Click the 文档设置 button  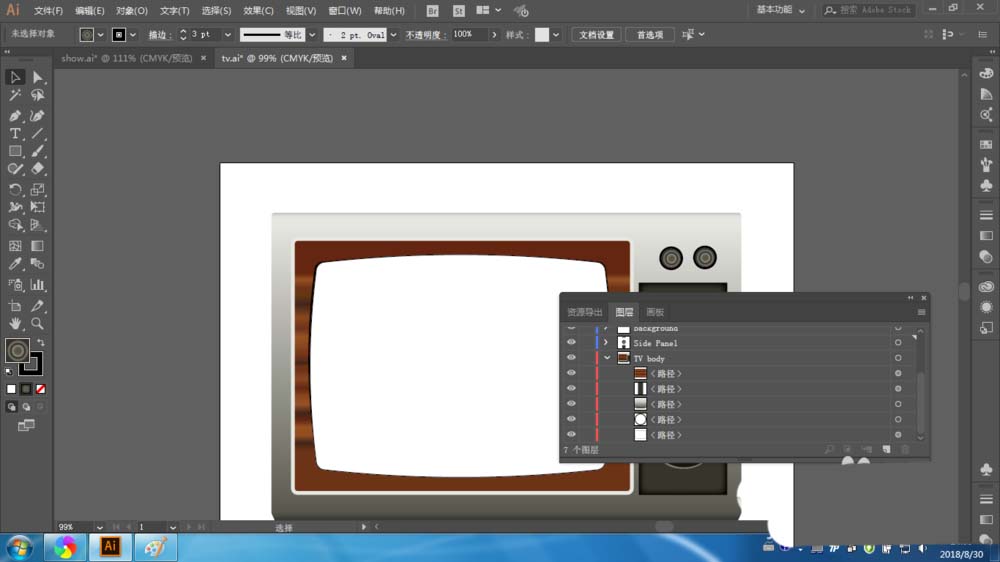pyautogui.click(x=598, y=34)
